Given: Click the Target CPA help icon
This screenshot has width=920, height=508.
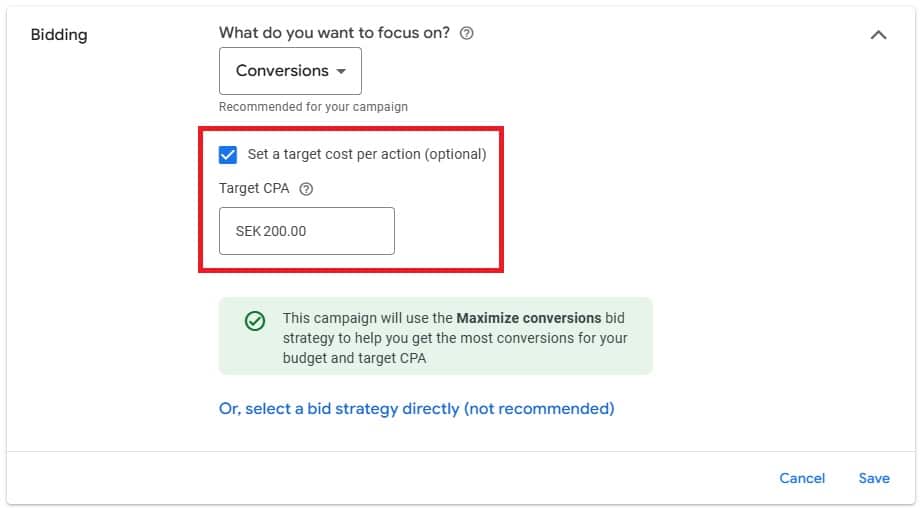Looking at the screenshot, I should (306, 189).
